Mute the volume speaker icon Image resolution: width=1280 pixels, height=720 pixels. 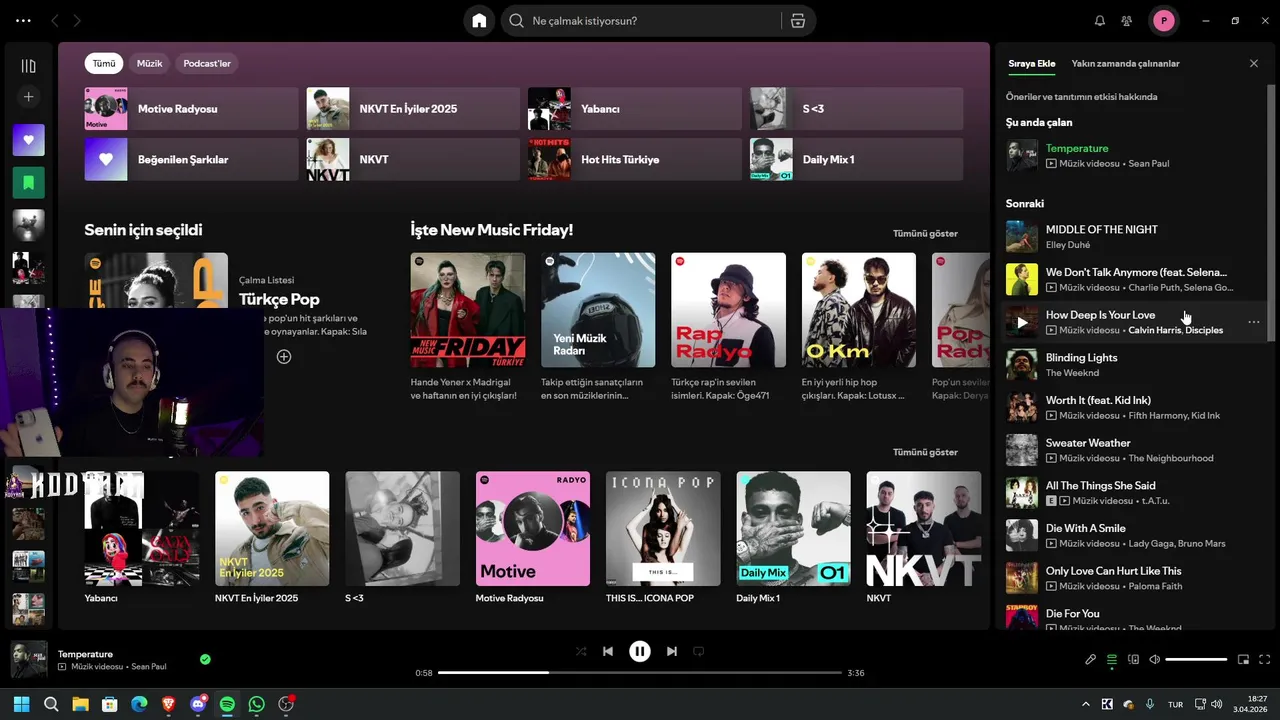click(1155, 660)
